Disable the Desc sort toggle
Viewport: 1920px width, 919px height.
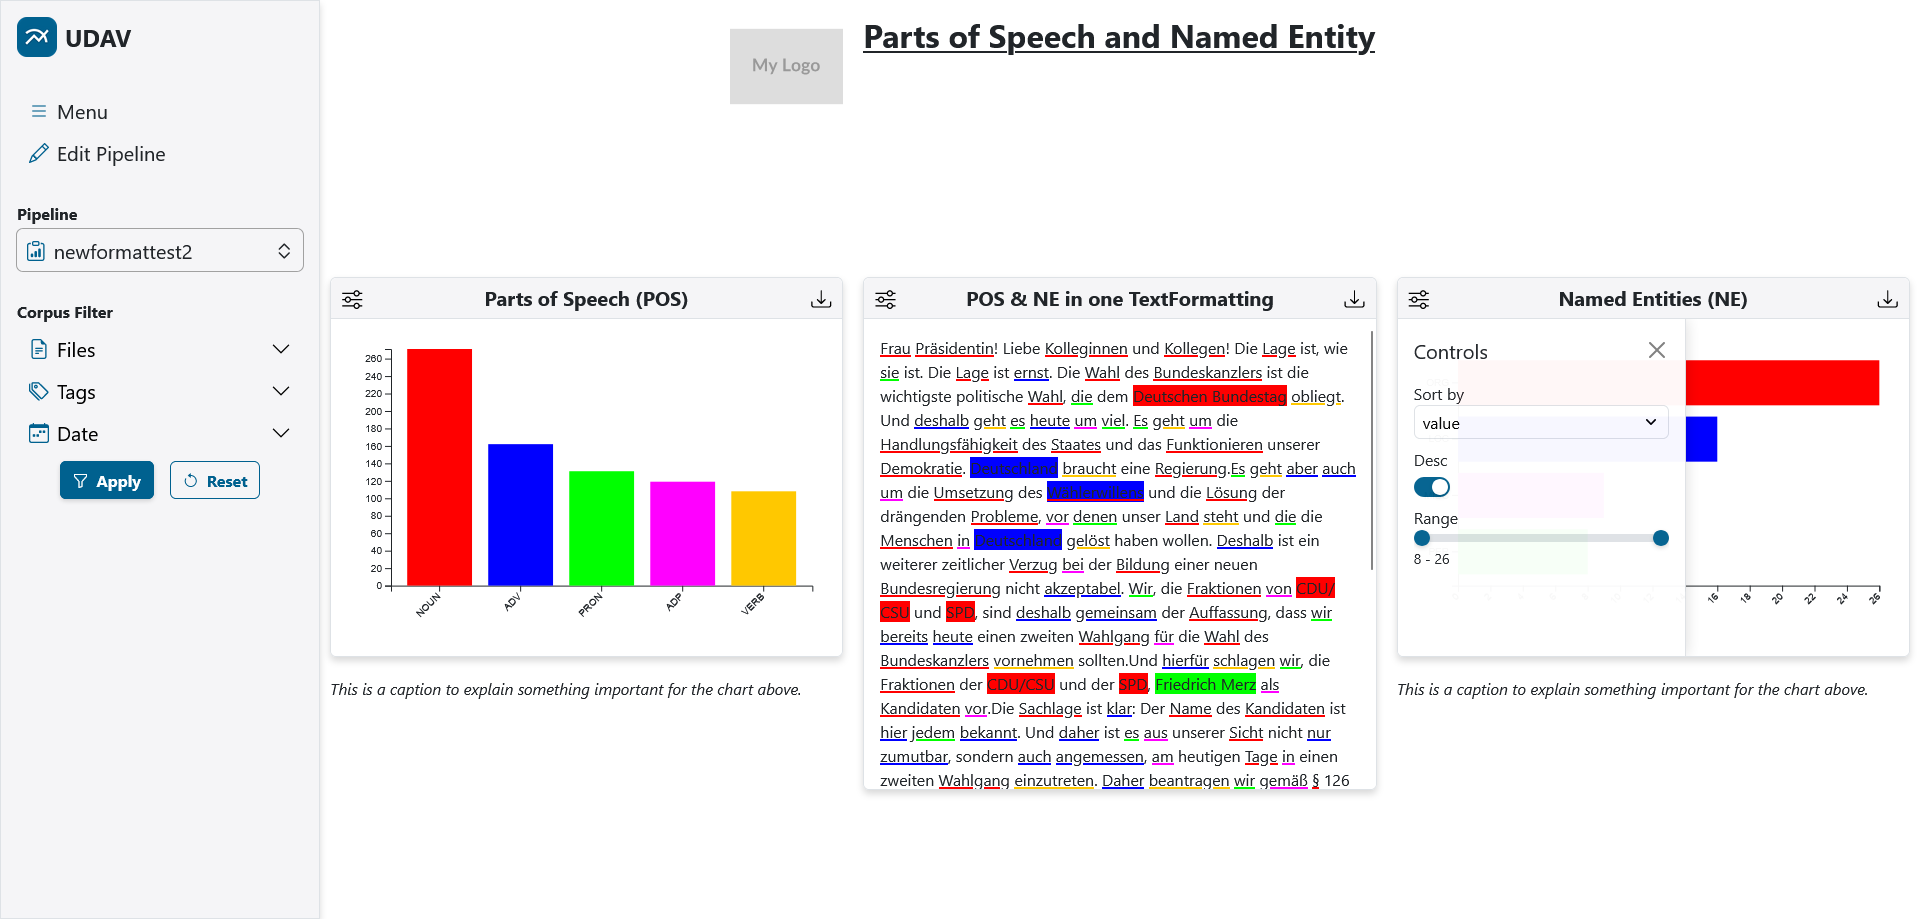(1431, 487)
